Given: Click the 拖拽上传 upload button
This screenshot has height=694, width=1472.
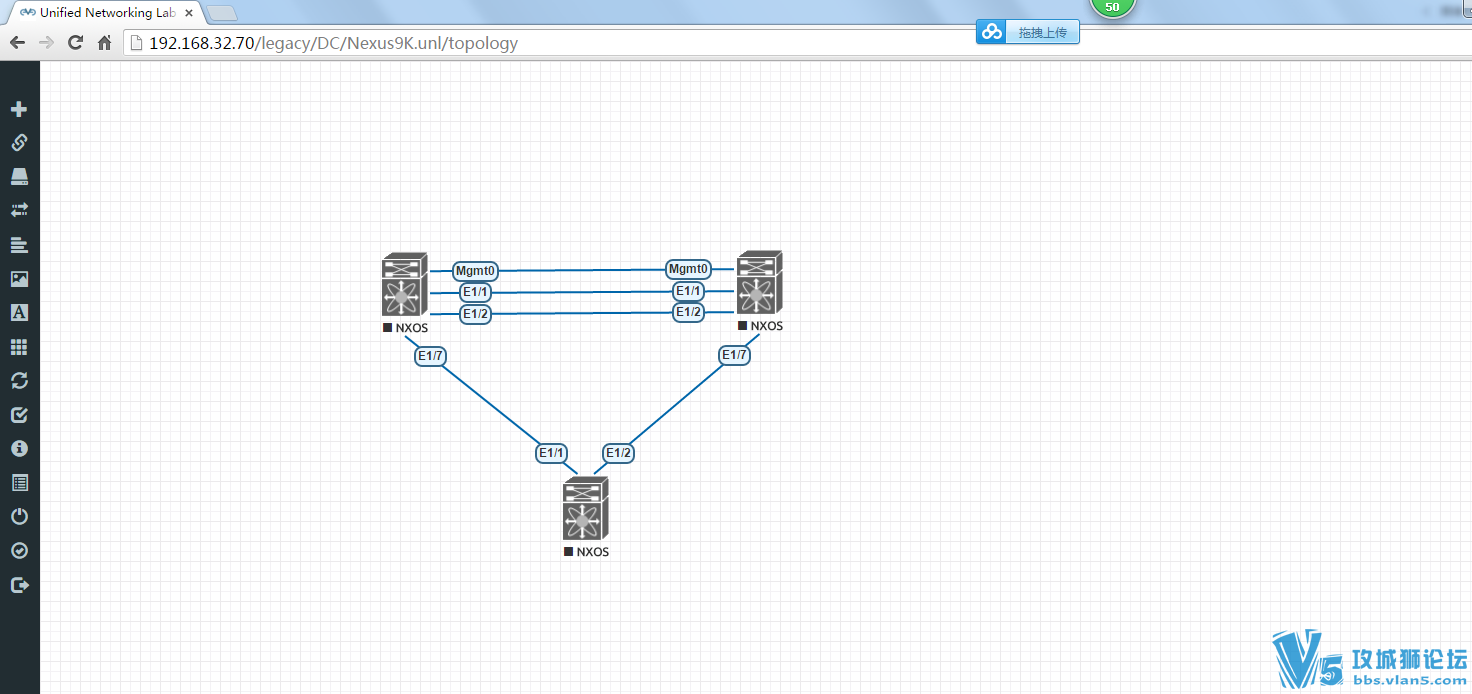Looking at the screenshot, I should (1028, 32).
